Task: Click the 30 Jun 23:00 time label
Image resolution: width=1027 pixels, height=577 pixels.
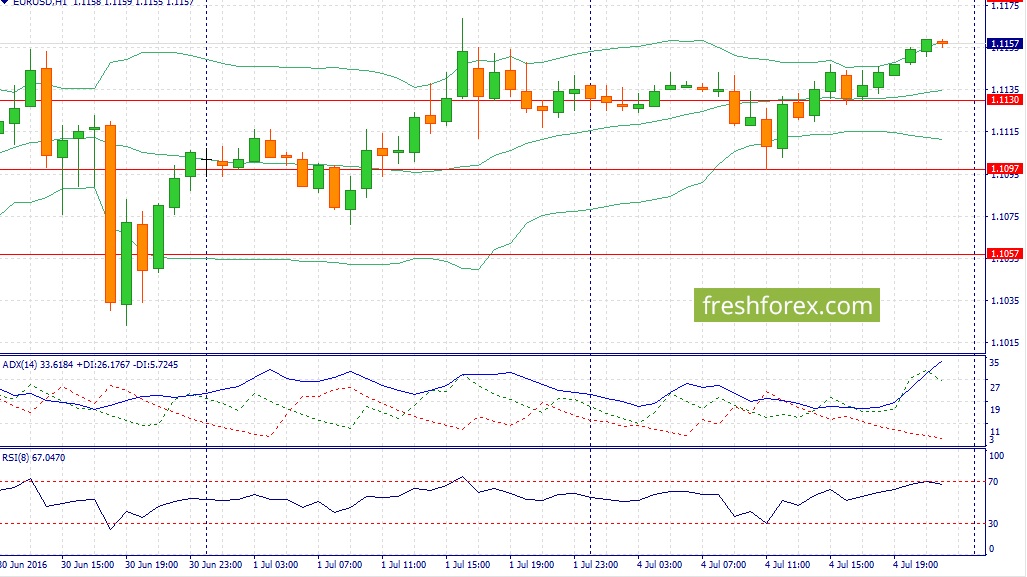Action: click(x=215, y=565)
